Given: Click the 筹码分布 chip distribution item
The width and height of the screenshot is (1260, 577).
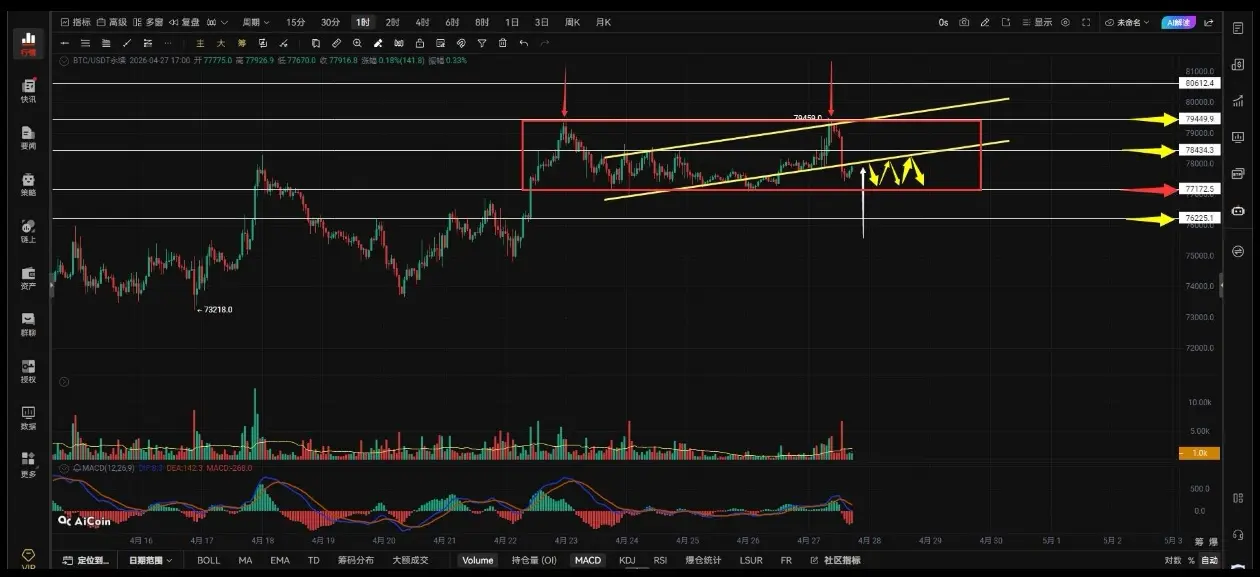Looking at the screenshot, I should 355,560.
